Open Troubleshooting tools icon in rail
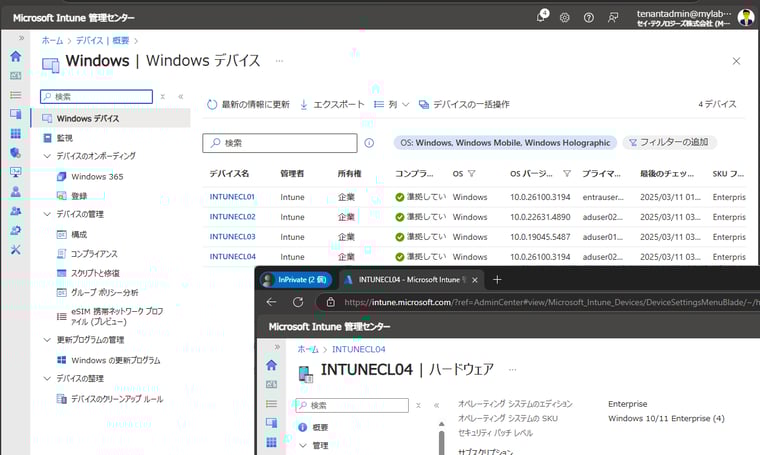 click(x=16, y=250)
